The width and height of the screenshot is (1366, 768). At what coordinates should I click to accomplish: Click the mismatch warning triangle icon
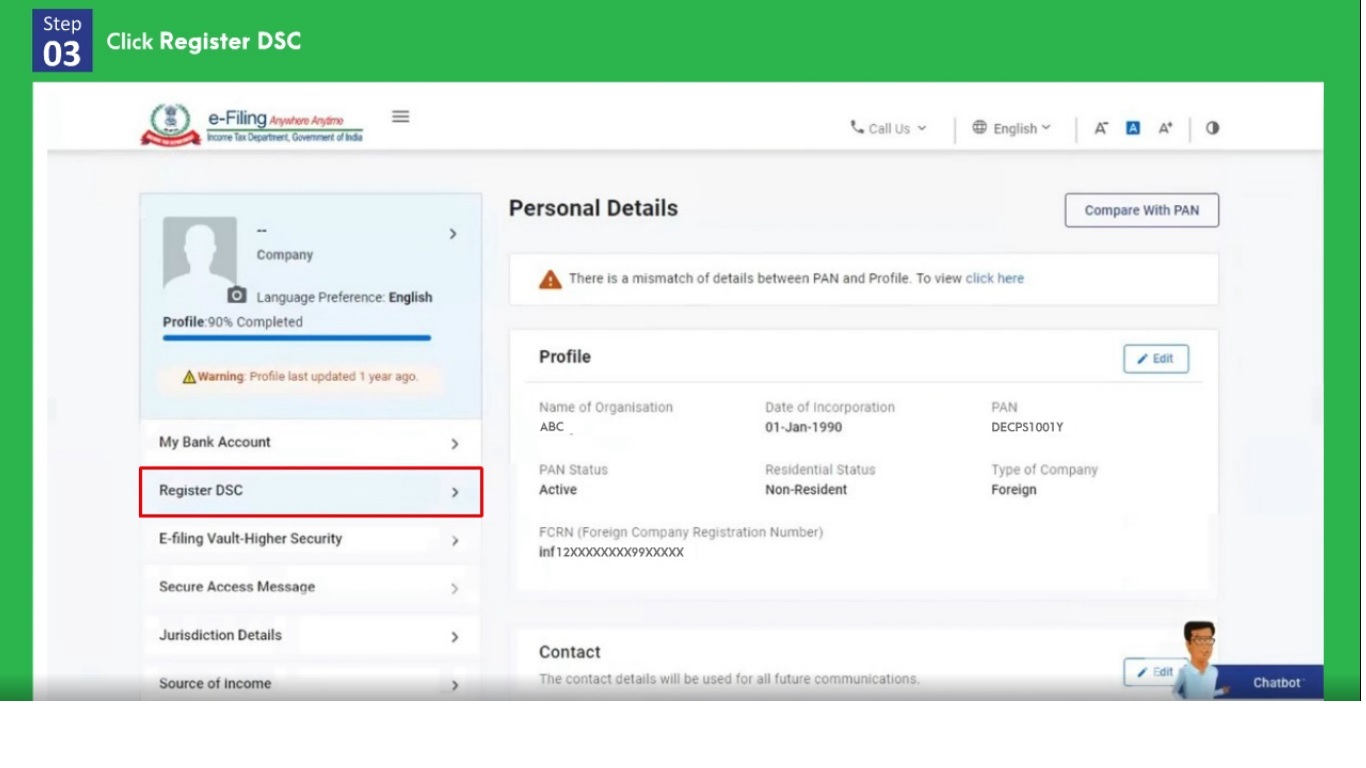coord(550,280)
